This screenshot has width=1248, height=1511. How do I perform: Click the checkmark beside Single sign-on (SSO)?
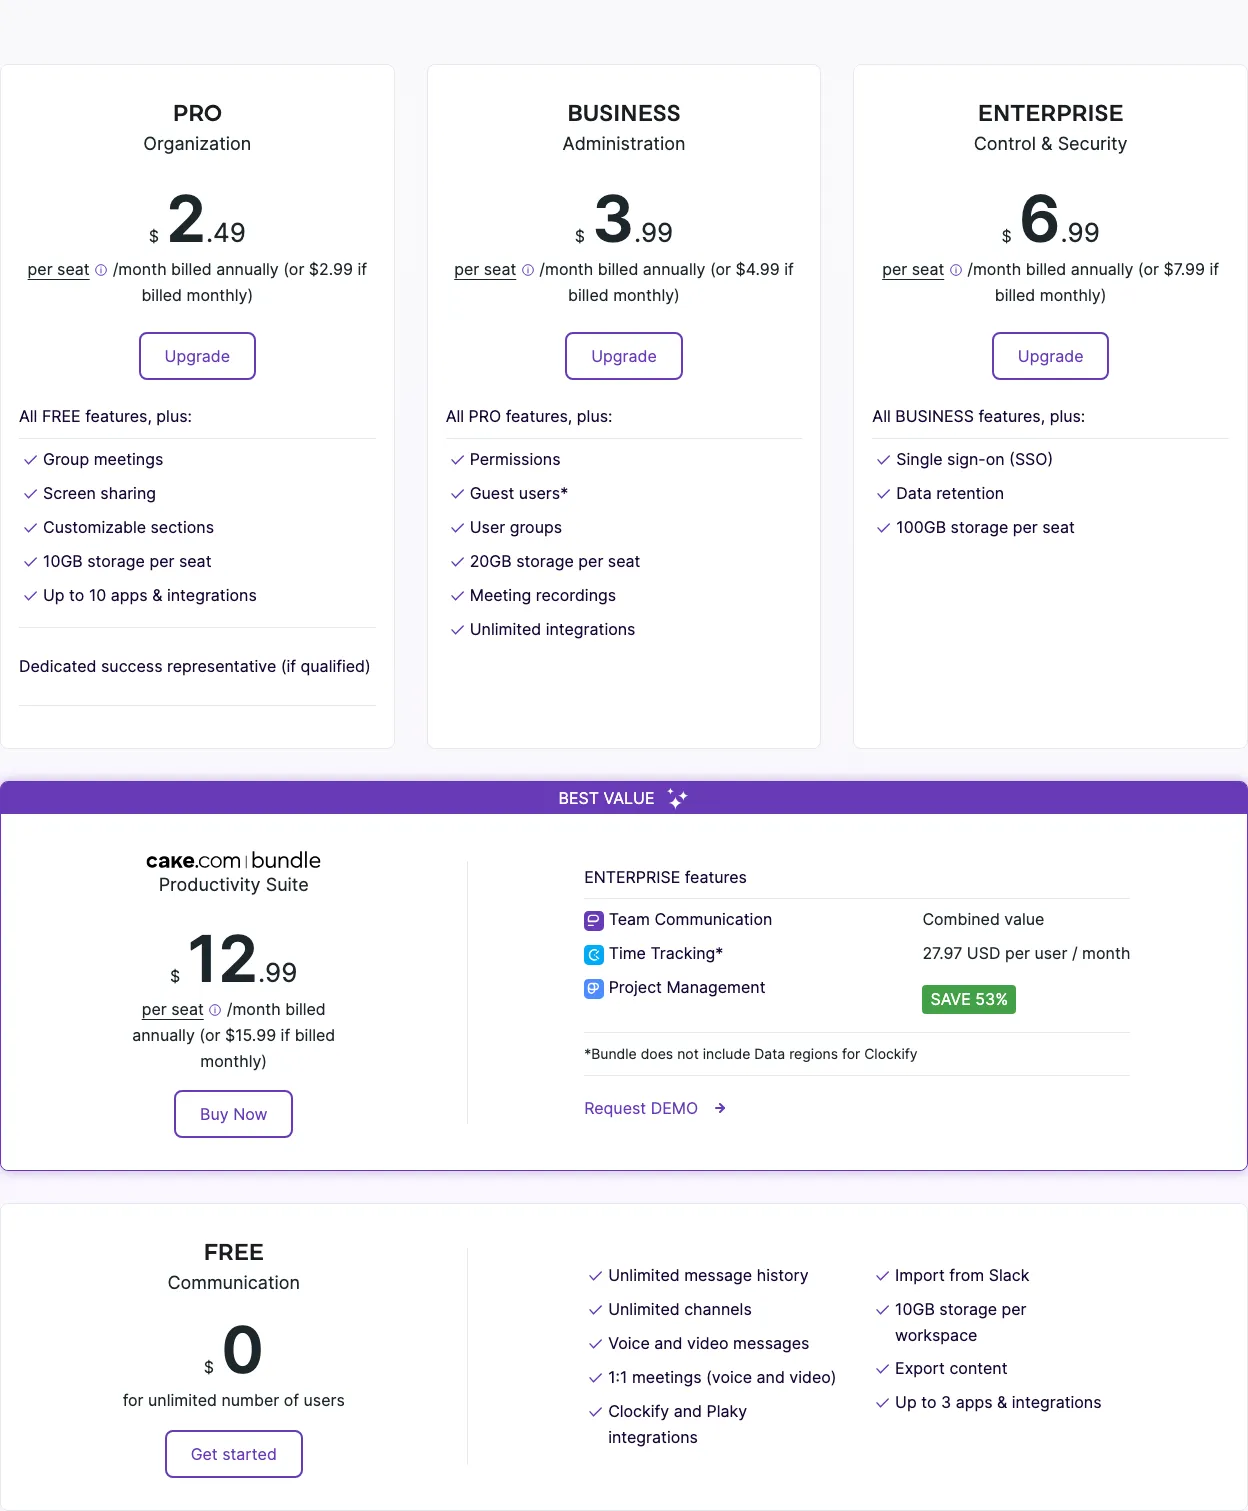point(884,459)
